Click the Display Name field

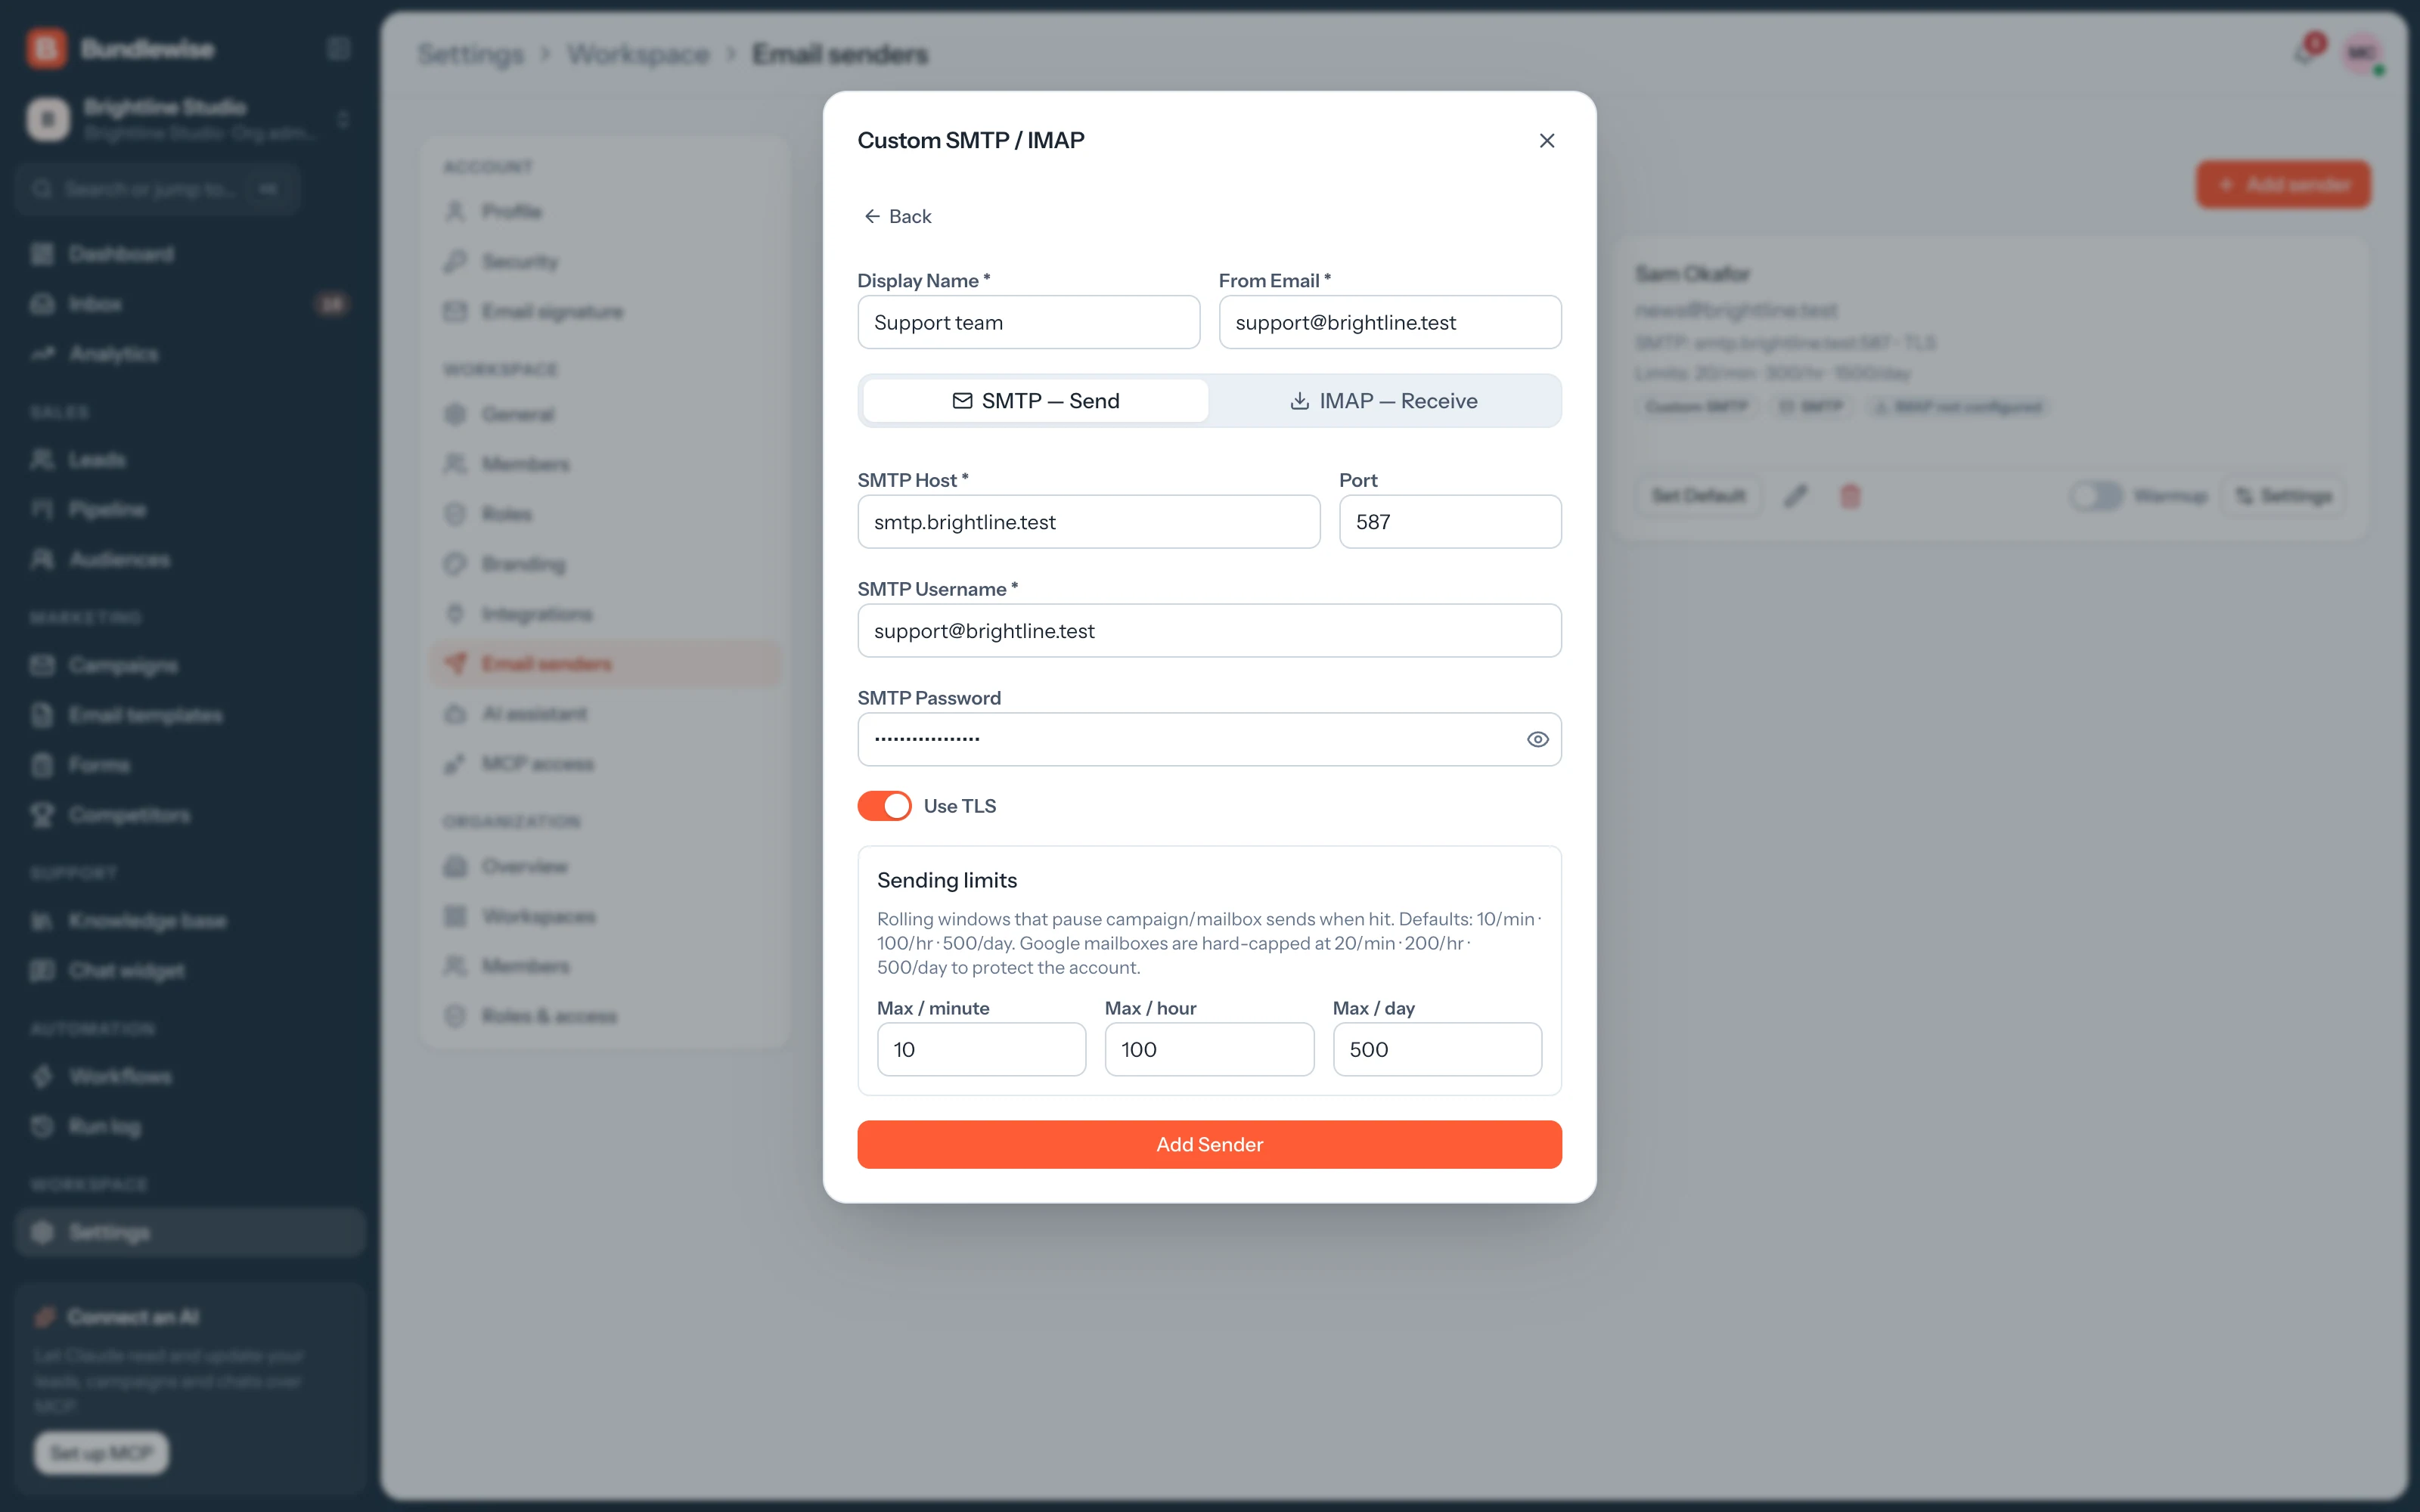tap(1028, 322)
